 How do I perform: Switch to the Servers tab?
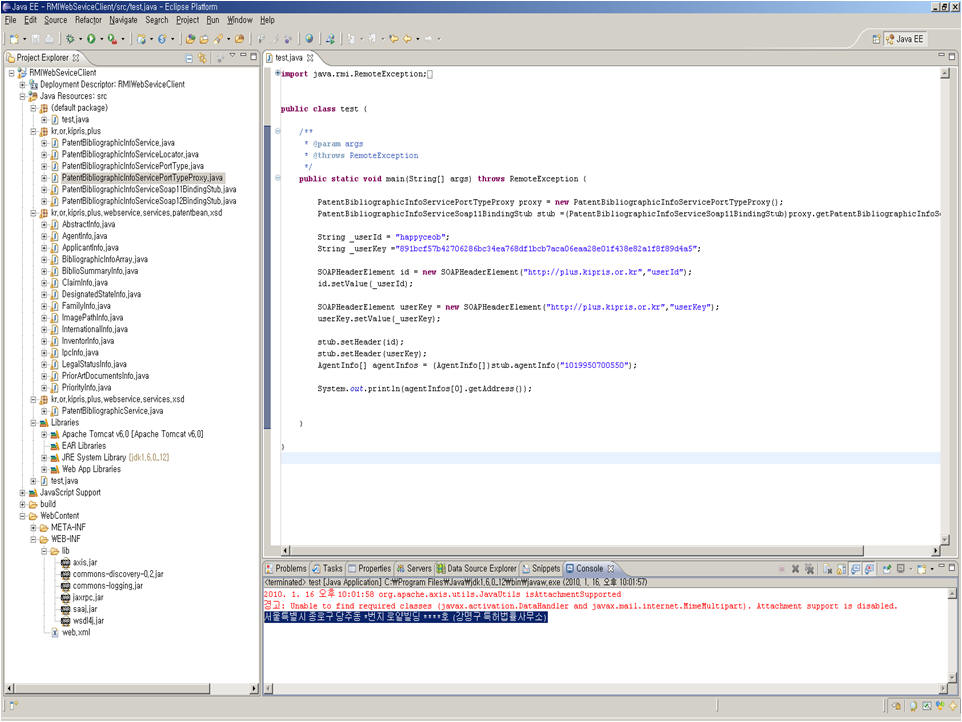412,568
